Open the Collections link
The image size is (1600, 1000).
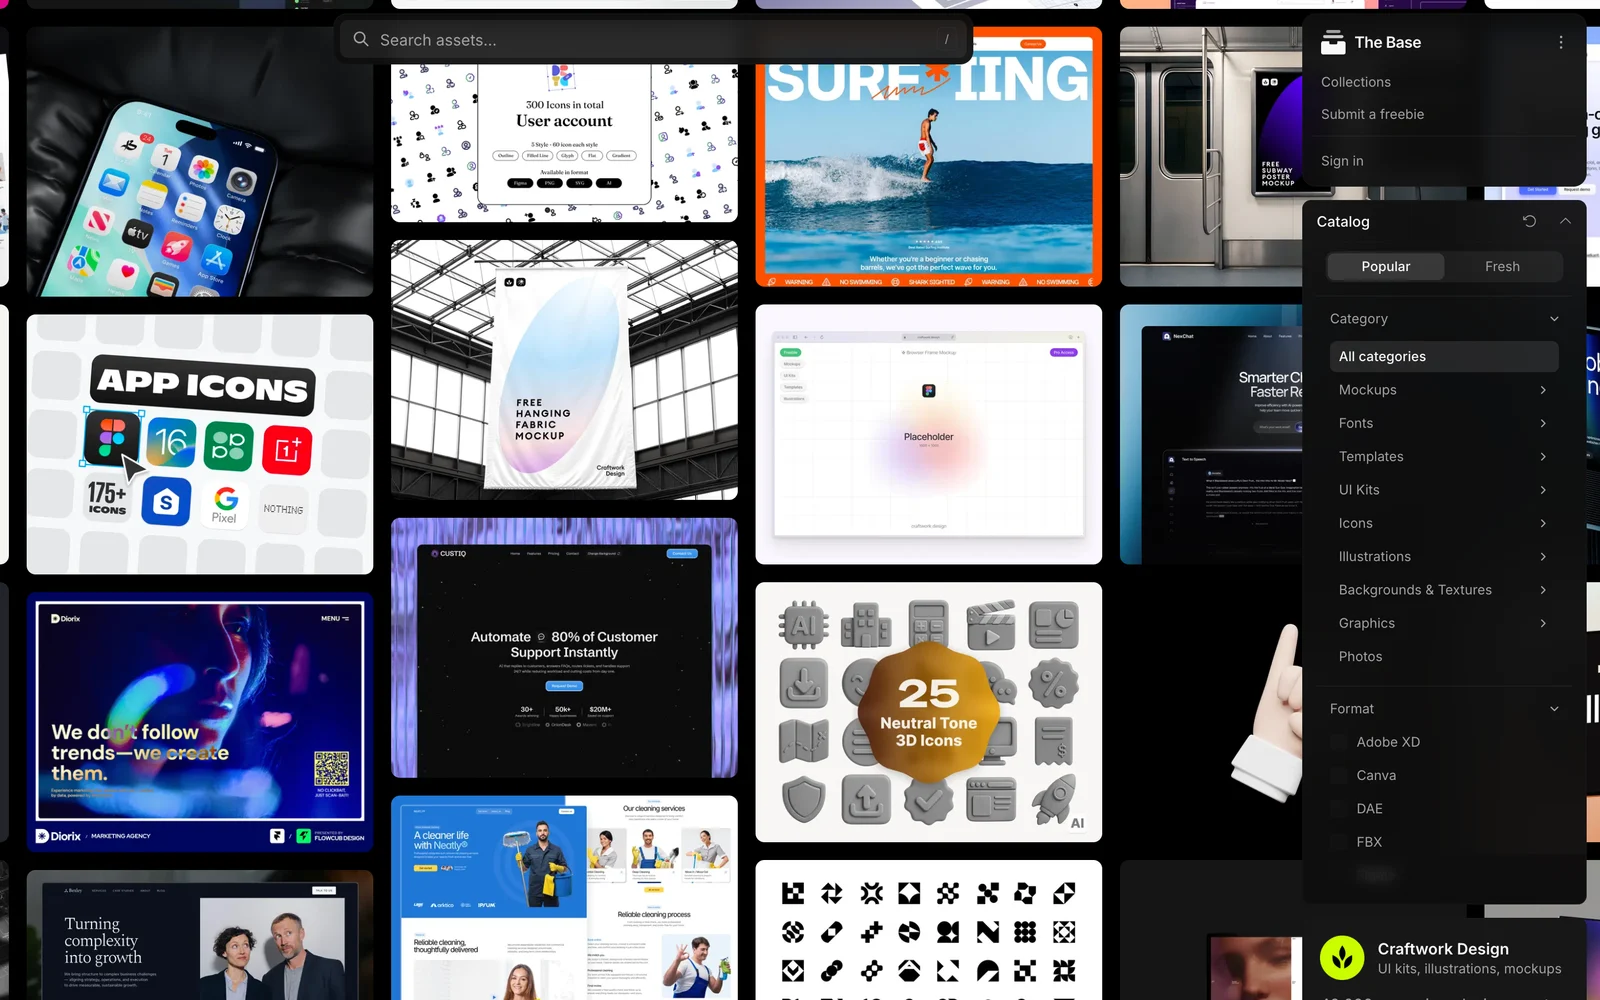tap(1356, 82)
